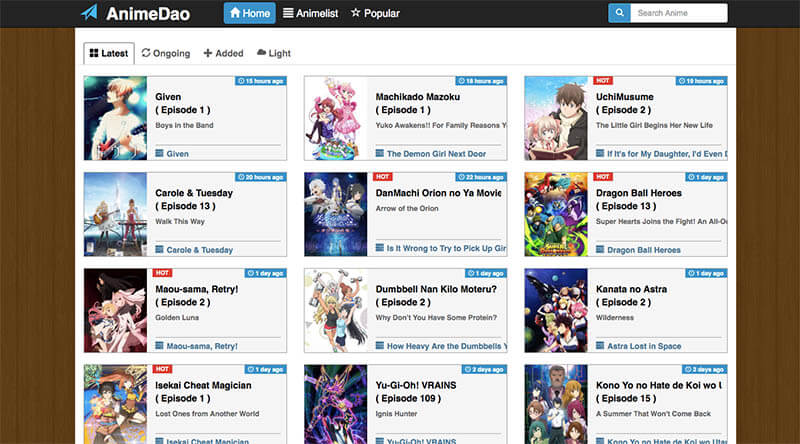Click the list icon beside The Demon Girl Next Door

(x=380, y=153)
